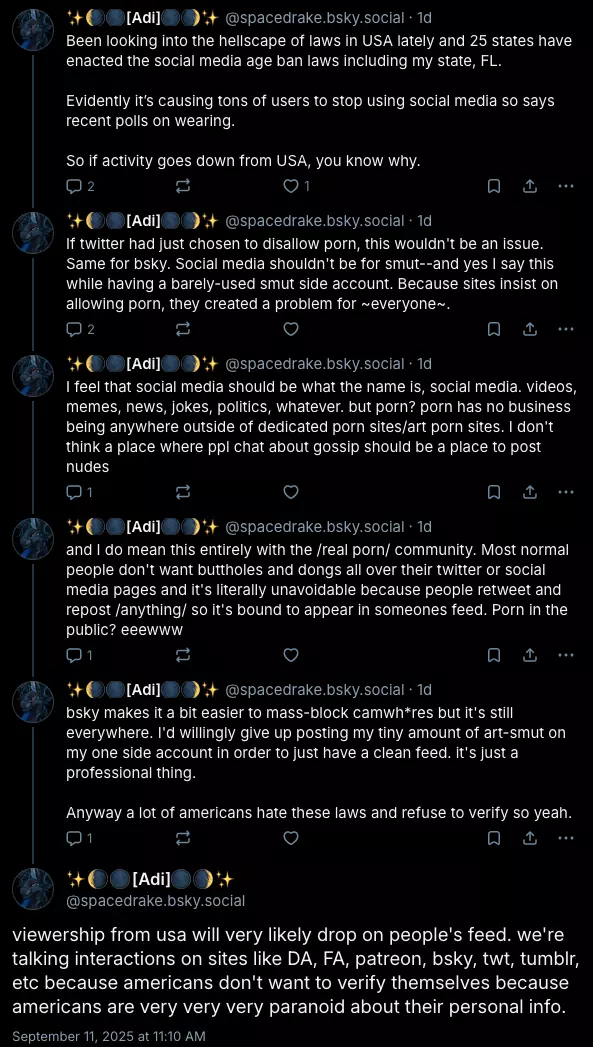Open more options on 'buttholes and dongs' post

566,655
